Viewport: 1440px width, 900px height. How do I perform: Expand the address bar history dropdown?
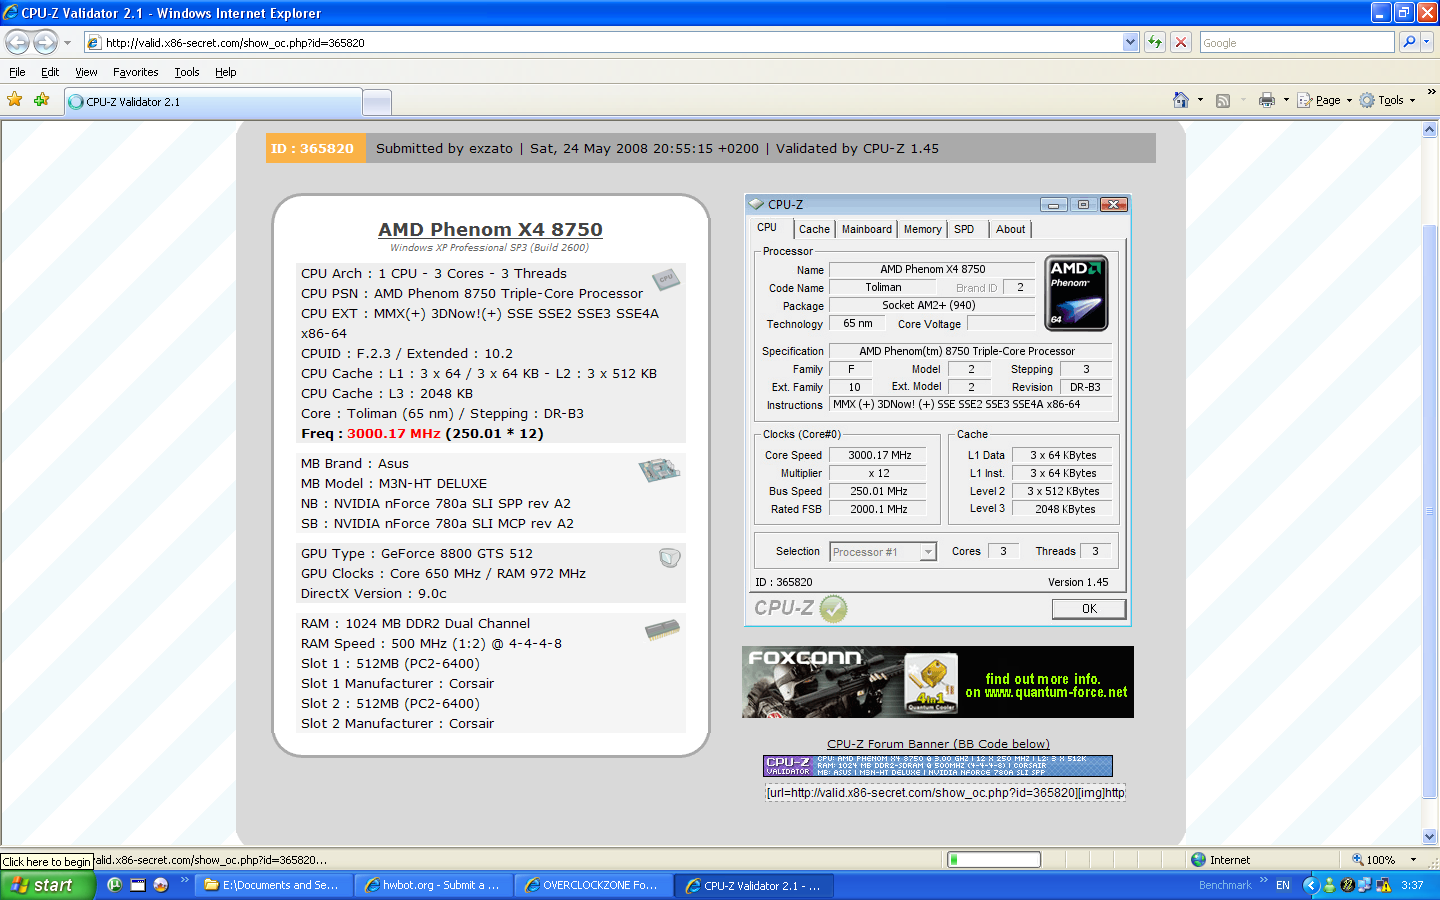1130,42
